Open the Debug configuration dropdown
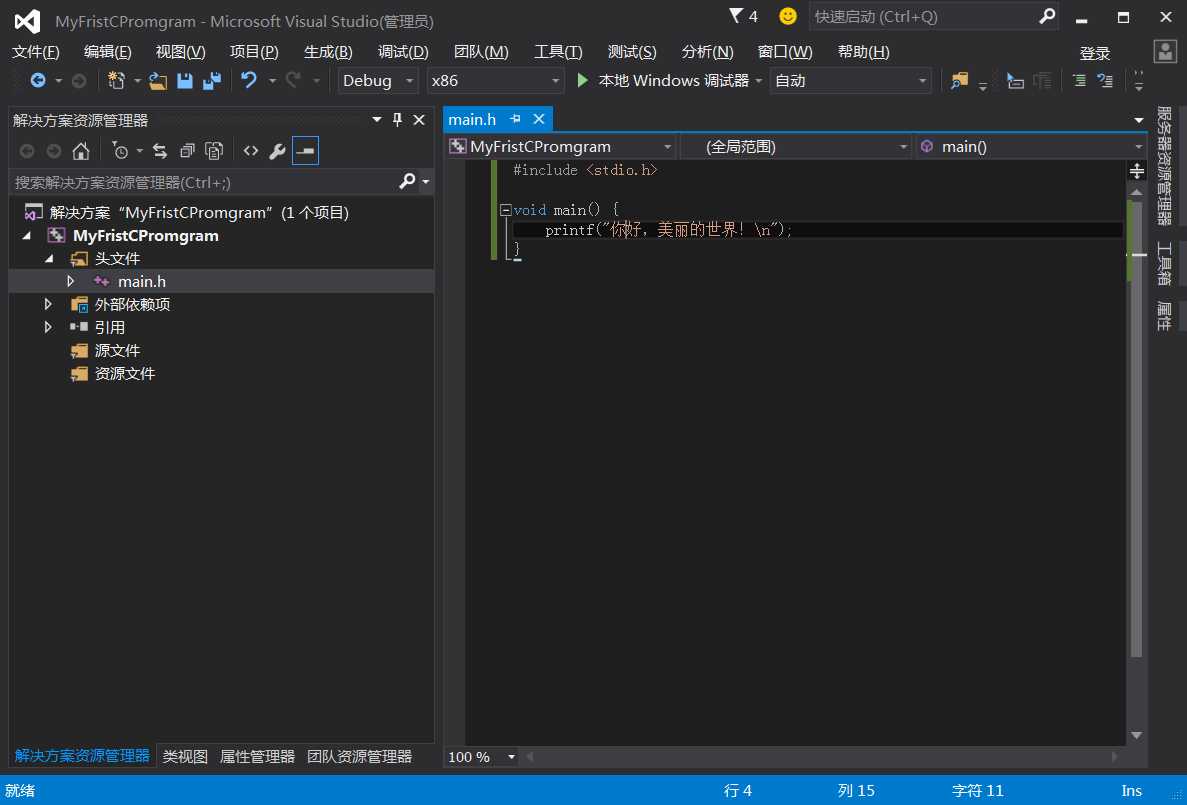The width and height of the screenshot is (1187, 805). tap(379, 81)
